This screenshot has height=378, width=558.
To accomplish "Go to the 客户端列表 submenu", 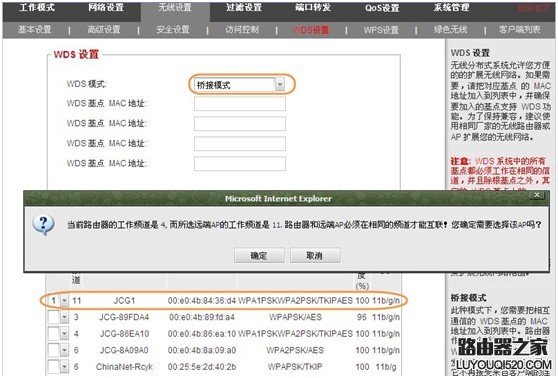I will 519,30.
